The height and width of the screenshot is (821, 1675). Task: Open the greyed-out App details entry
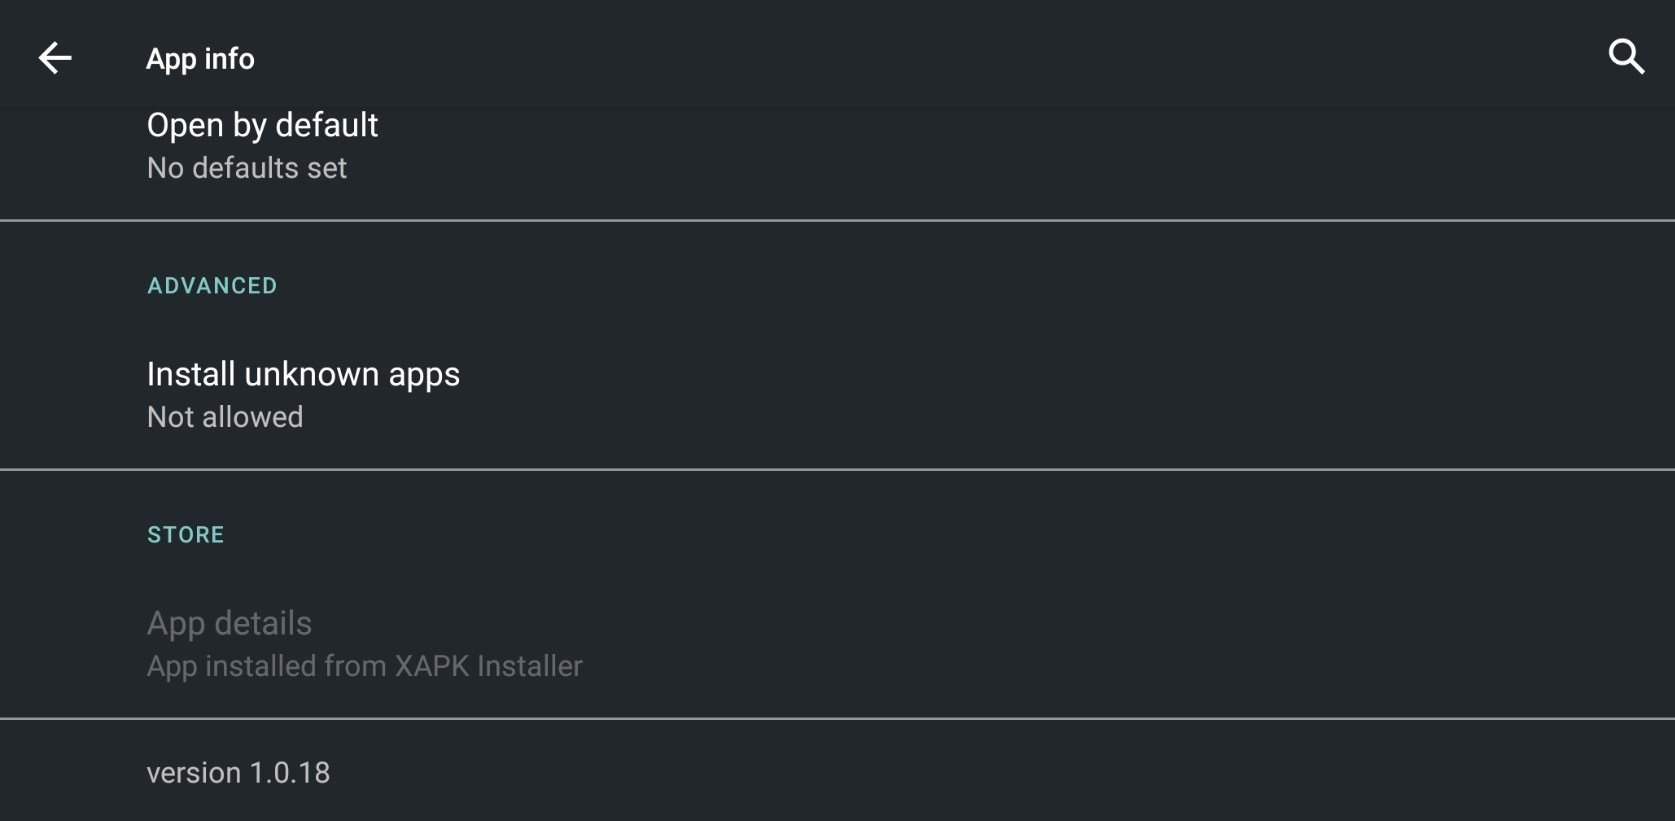point(837,644)
